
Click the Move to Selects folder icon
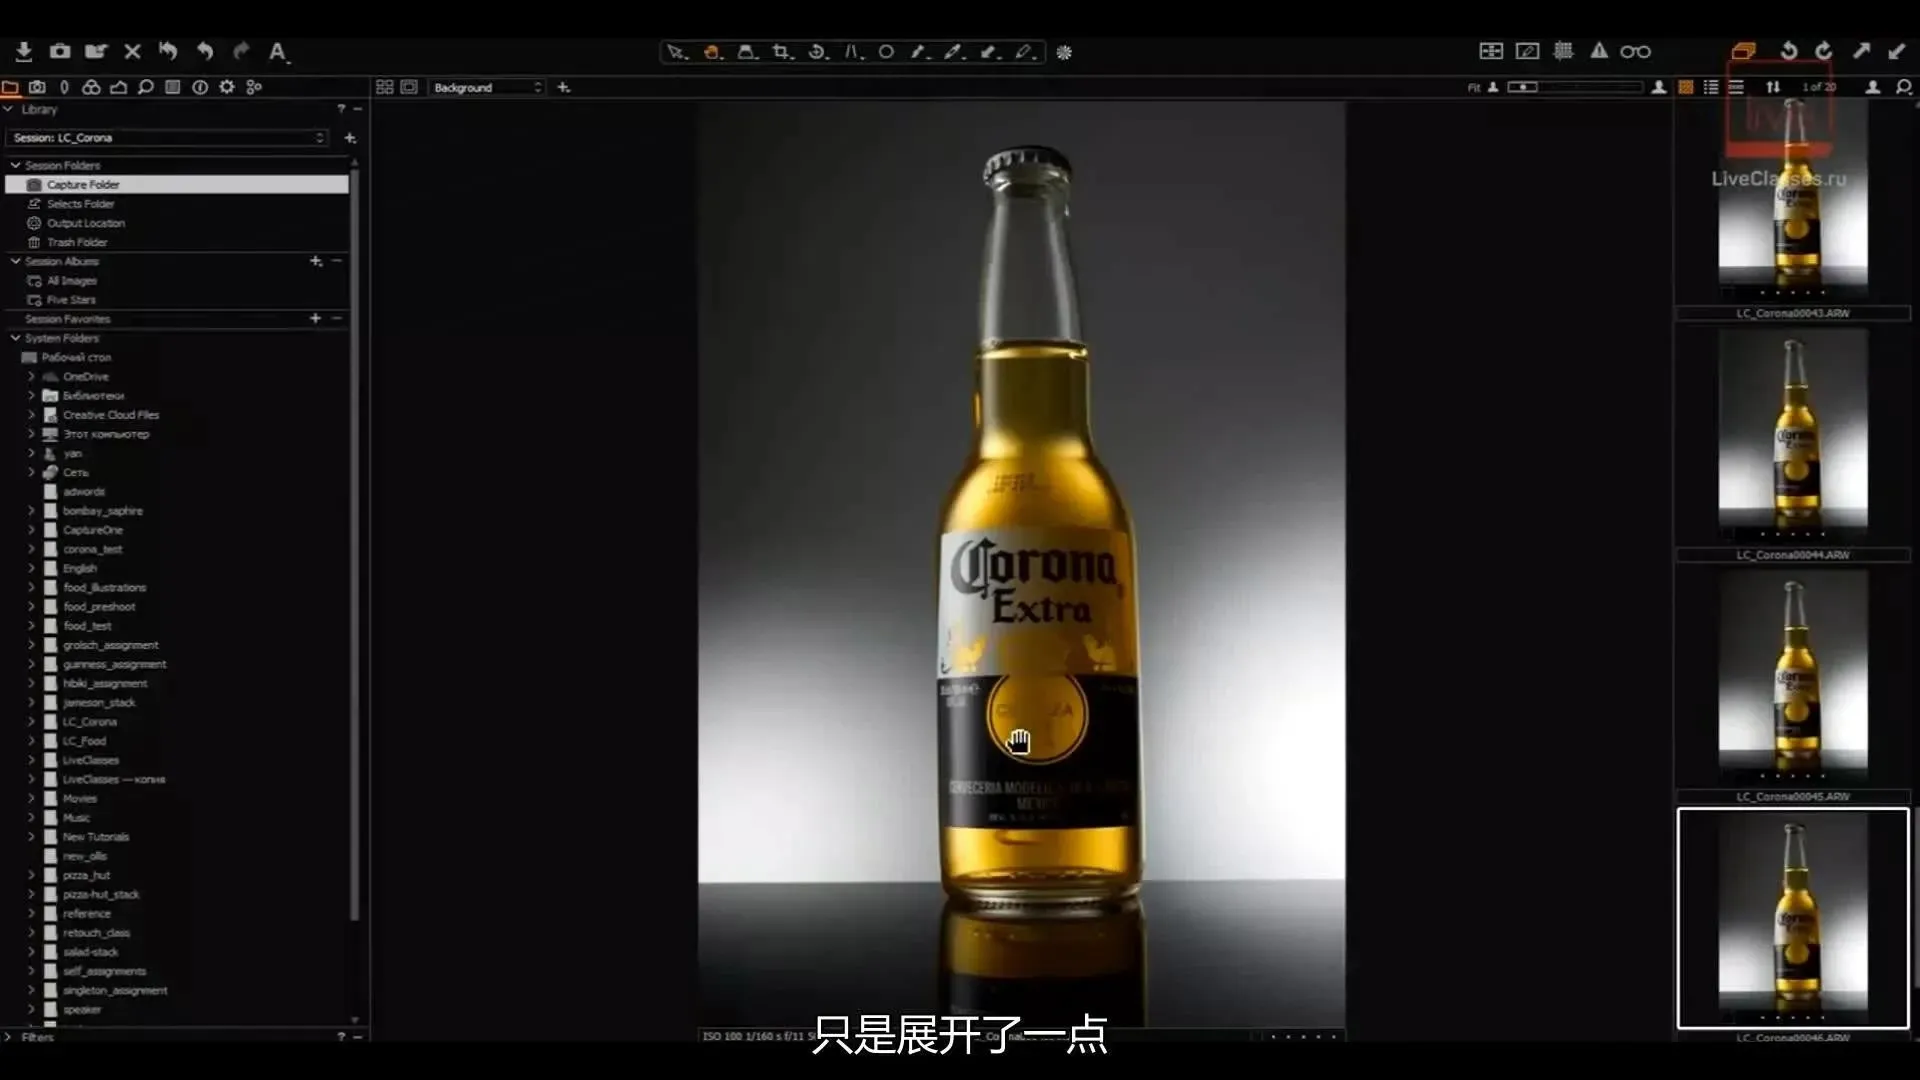(x=96, y=51)
